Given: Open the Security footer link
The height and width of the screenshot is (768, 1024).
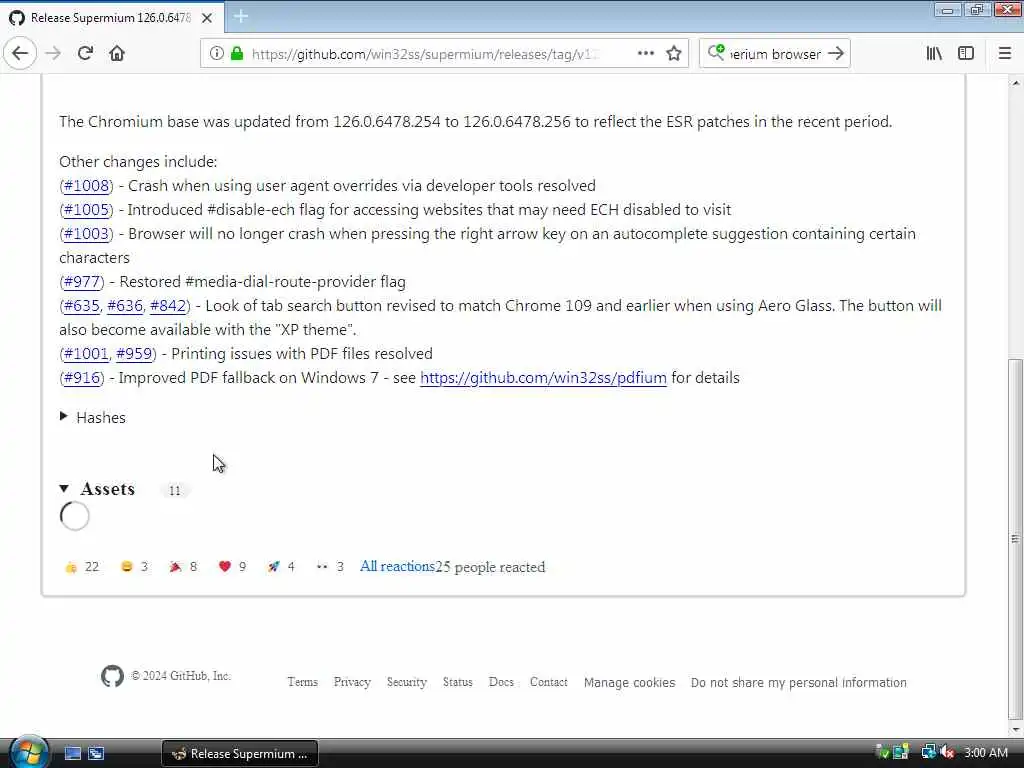Looking at the screenshot, I should [x=407, y=682].
